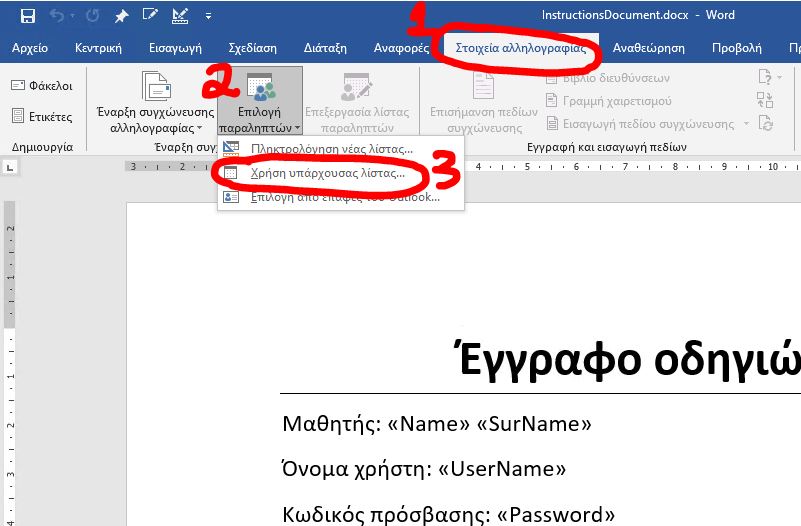Select the Στοιχεία αλληλογραφίας tab
The image size is (801, 526).
[x=521, y=48]
